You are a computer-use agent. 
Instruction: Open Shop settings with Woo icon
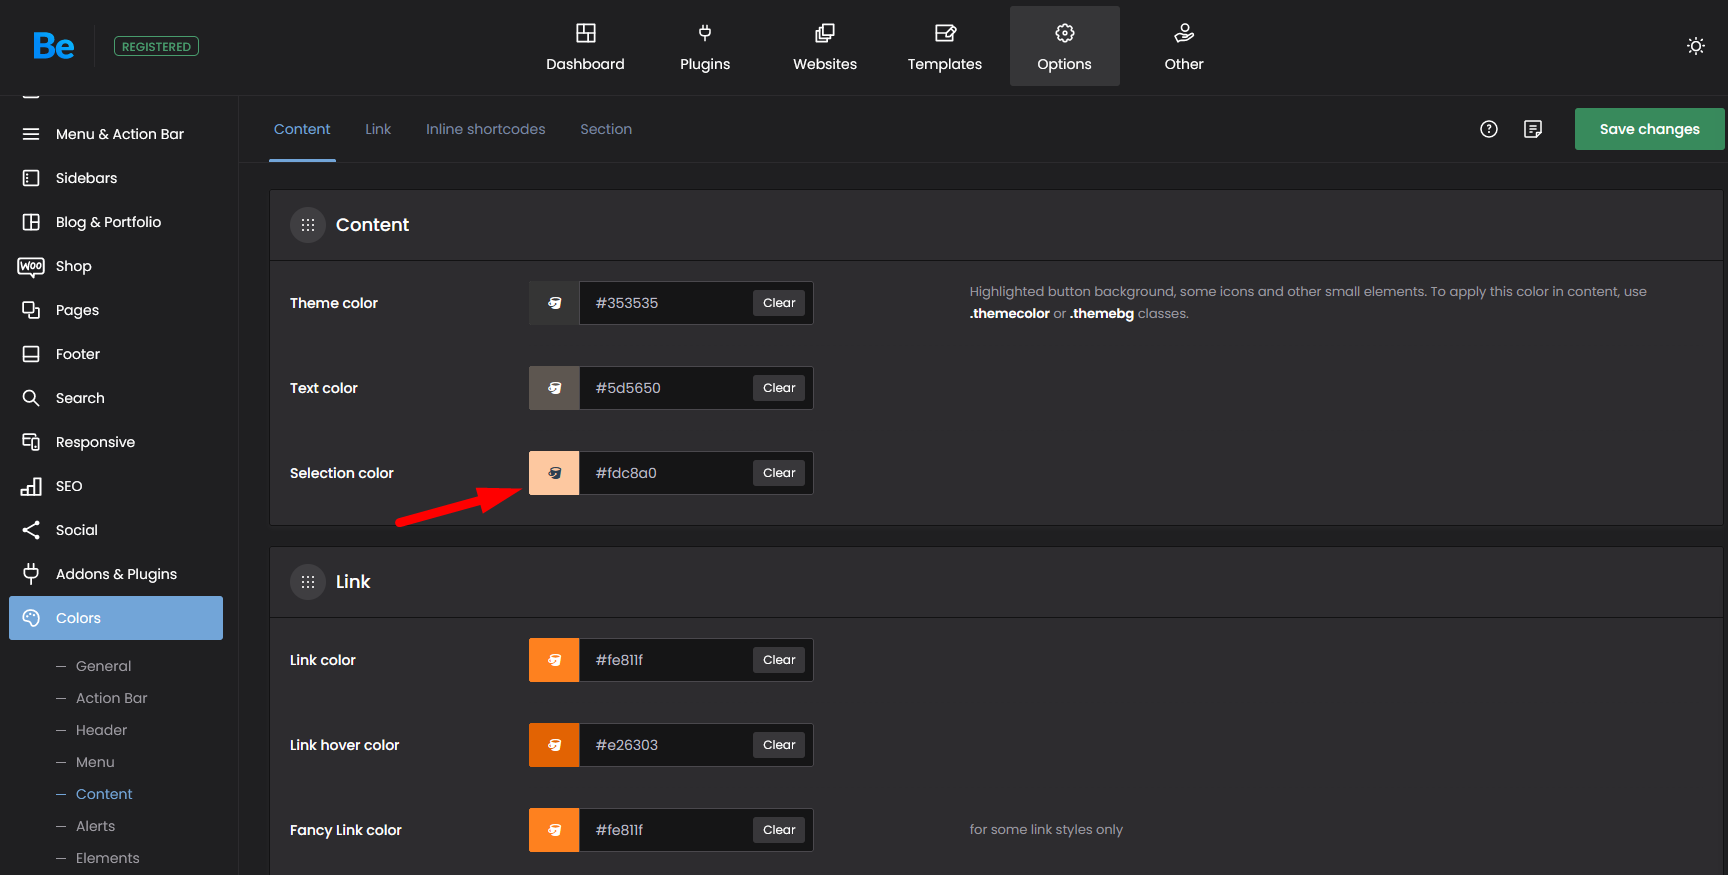coord(116,266)
